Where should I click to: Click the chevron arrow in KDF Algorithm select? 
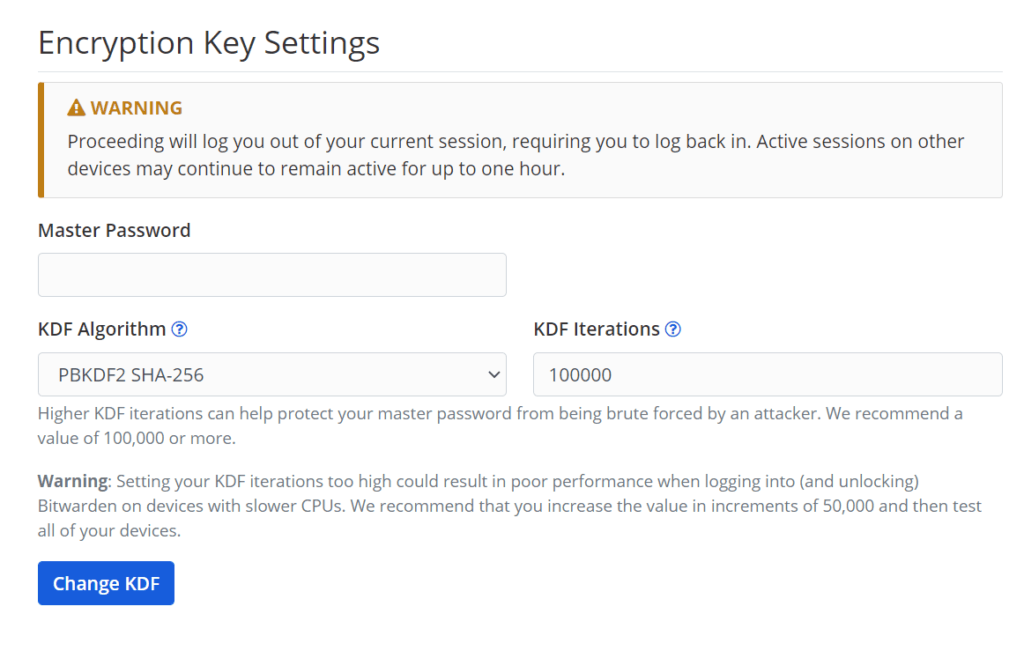pos(494,375)
